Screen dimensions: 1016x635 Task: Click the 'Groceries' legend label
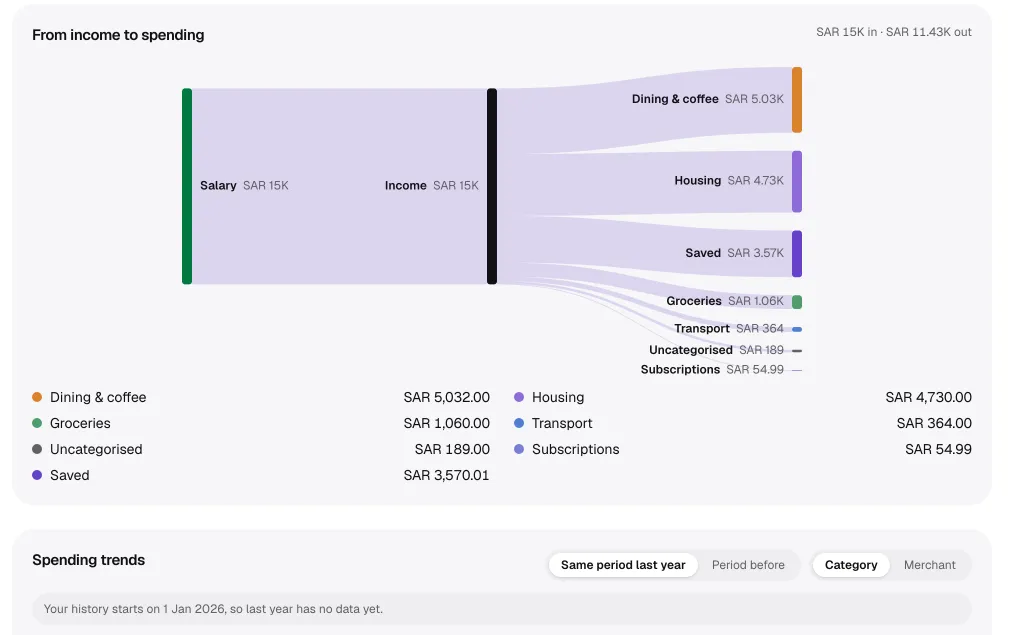coord(80,423)
